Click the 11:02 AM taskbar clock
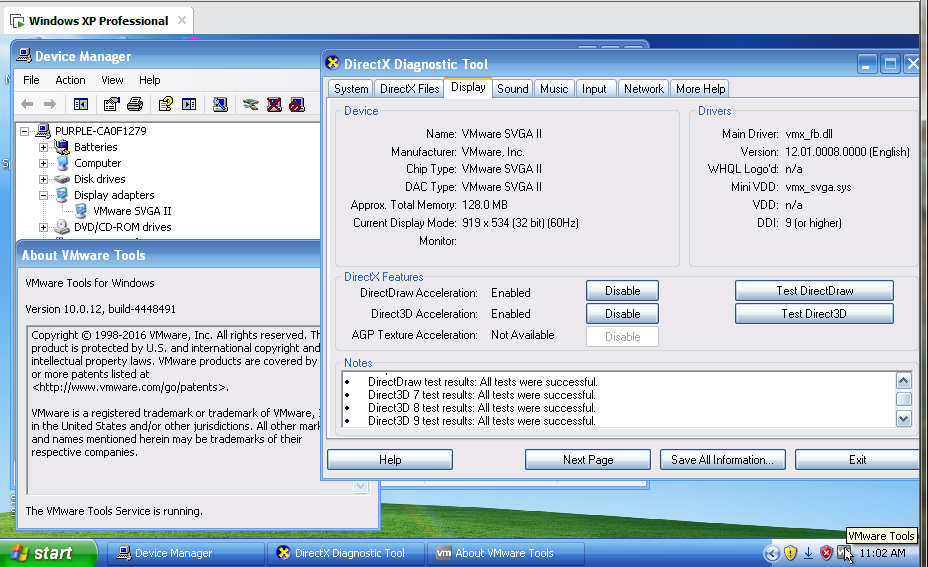 [882, 553]
